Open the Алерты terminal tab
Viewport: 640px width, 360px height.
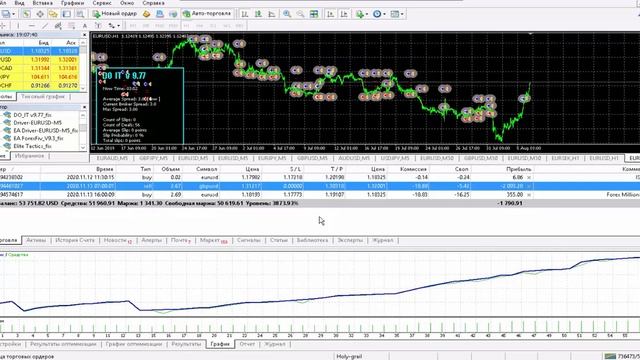pyautogui.click(x=151, y=240)
